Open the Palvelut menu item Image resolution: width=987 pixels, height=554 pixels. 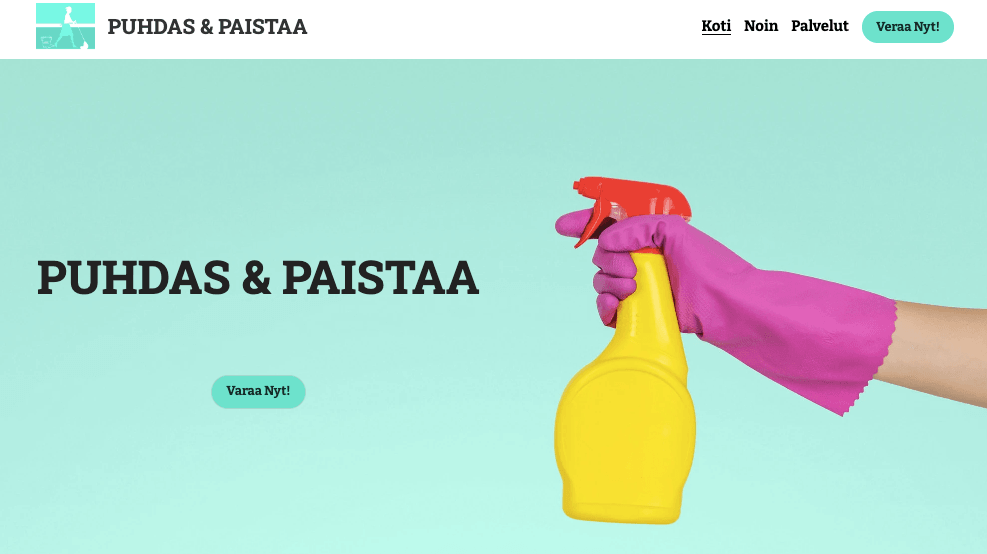click(x=820, y=26)
